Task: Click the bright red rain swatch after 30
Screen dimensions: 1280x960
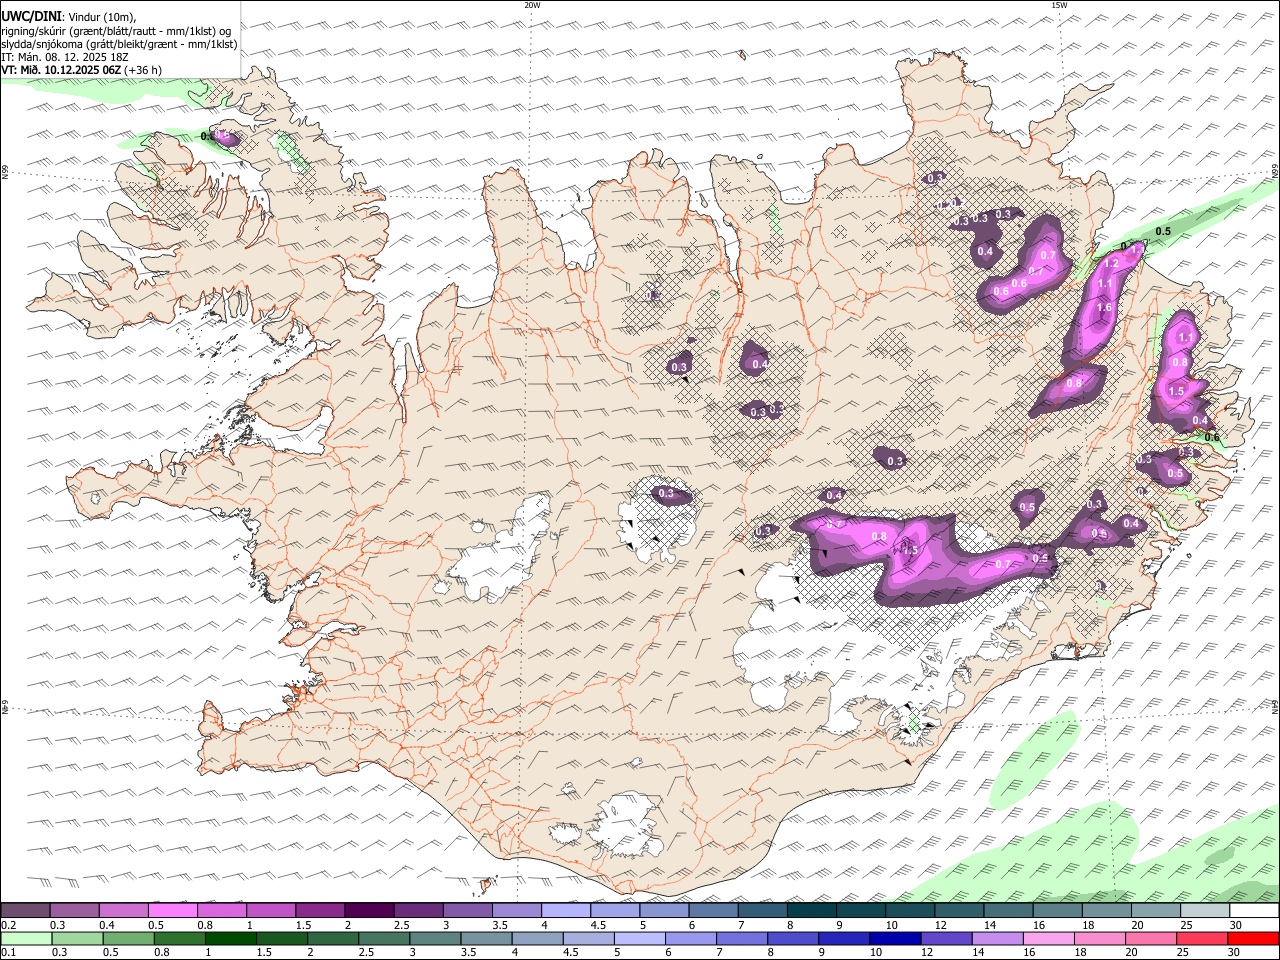Action: tap(1254, 938)
